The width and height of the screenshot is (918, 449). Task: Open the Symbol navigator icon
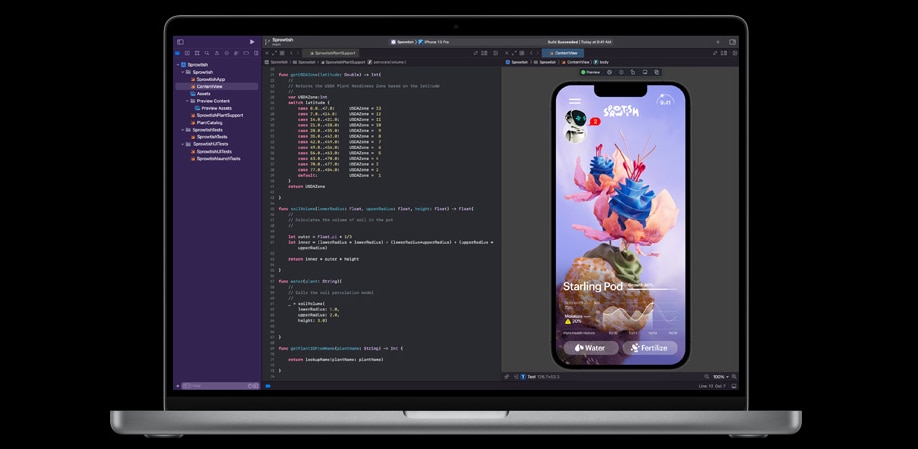click(197, 53)
